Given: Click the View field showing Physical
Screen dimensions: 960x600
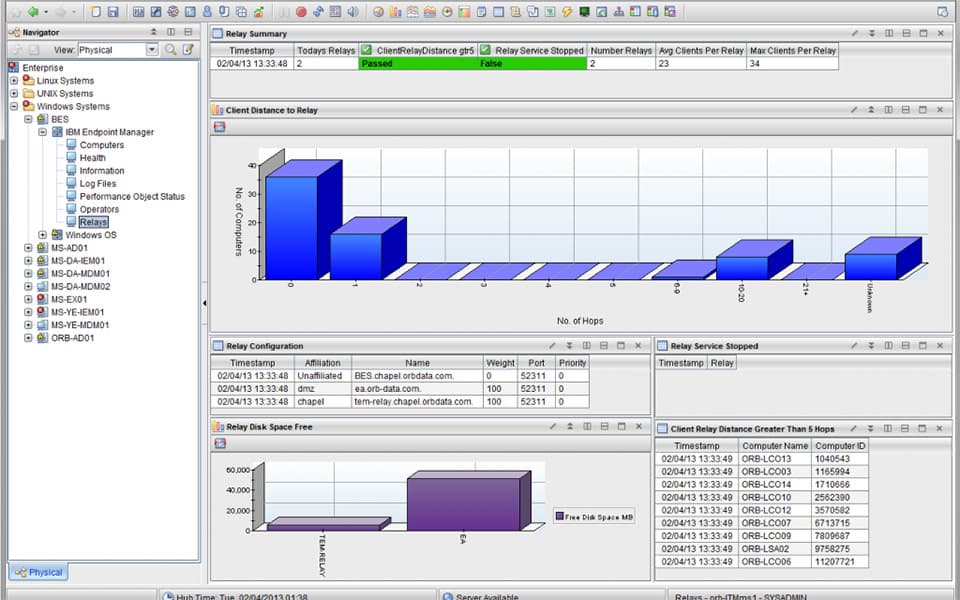Looking at the screenshot, I should pos(112,50).
